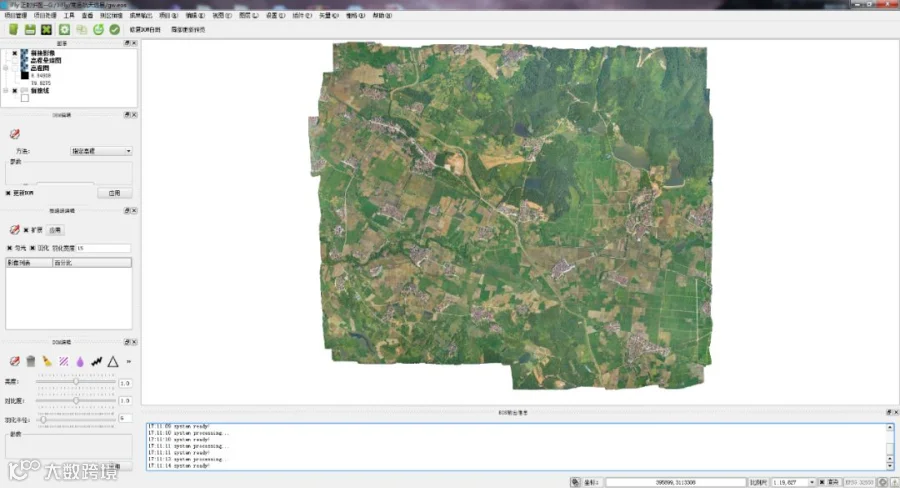Select the triangle outline tool

[113, 361]
